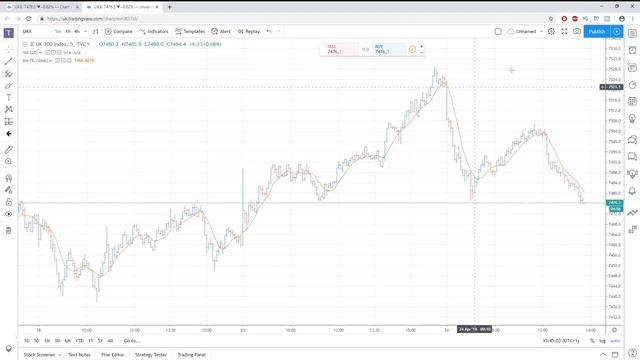640x360 pixels.
Task: Select the All date range
Action: click(x=110, y=340)
